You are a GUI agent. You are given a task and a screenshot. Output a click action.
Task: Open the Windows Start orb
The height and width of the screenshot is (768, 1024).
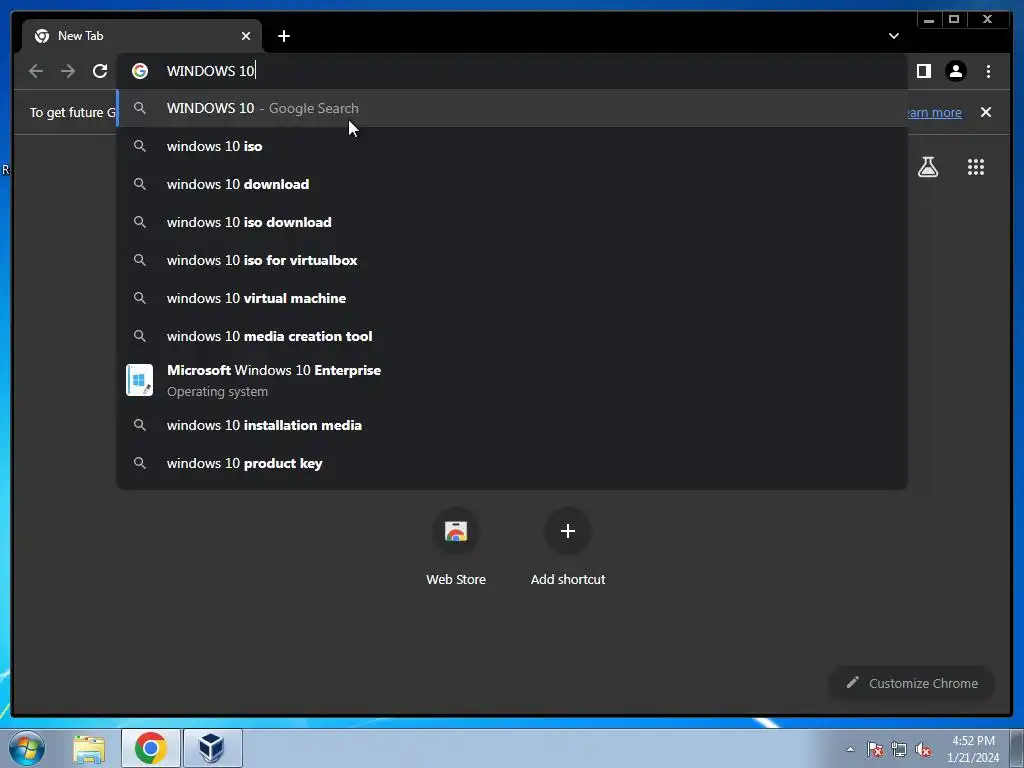(x=27, y=748)
